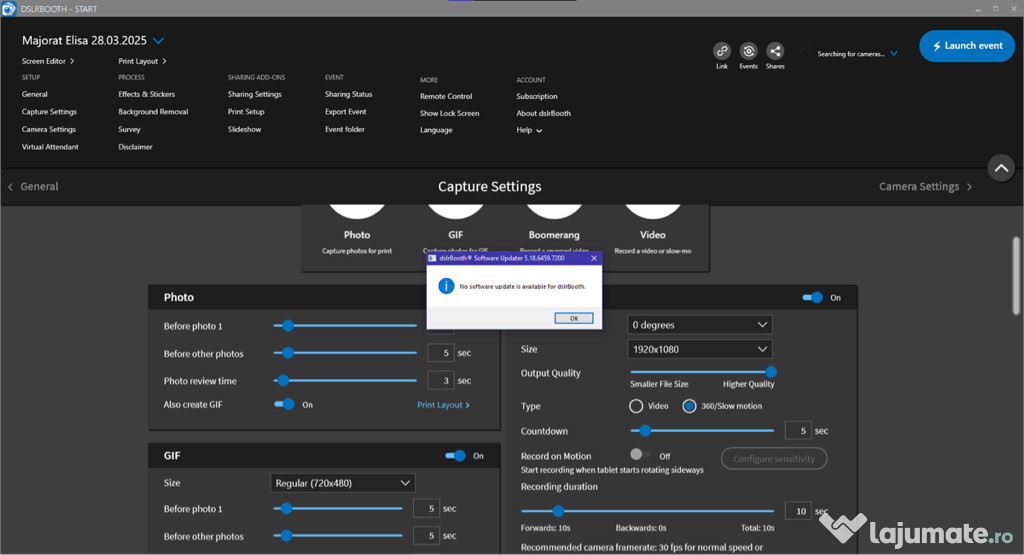Expand the Help menu
The height and width of the screenshot is (555, 1024).
click(x=529, y=130)
